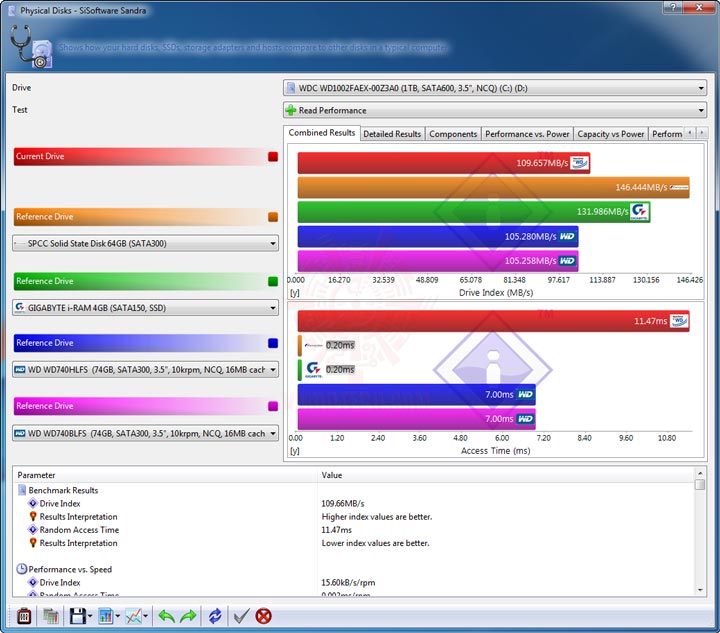Open the SPCC Solid State Disk dropdown
Viewport: 720px width, 633px height.
point(145,243)
